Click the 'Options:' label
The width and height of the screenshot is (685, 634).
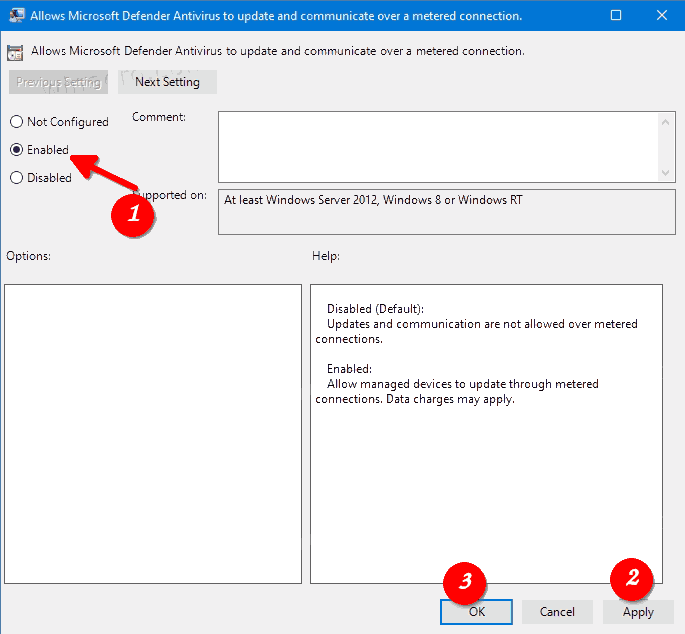pyautogui.click(x=28, y=256)
